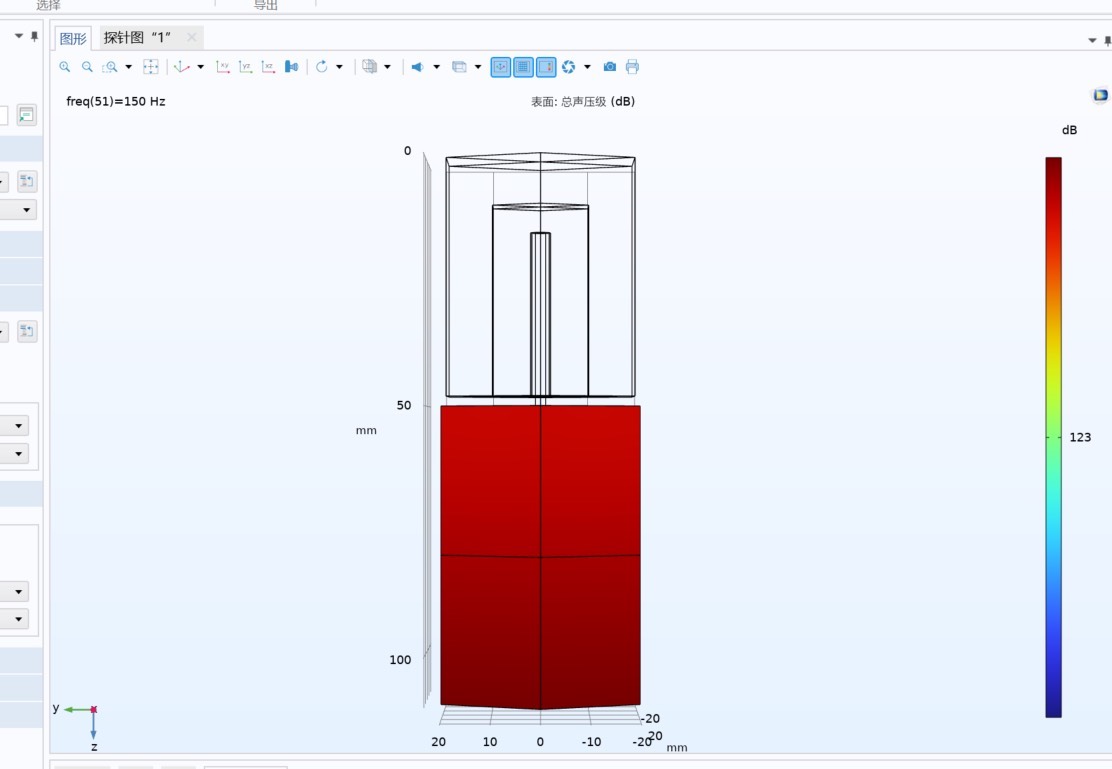Switch to the YZ plane view
1112x769 pixels.
[245, 67]
